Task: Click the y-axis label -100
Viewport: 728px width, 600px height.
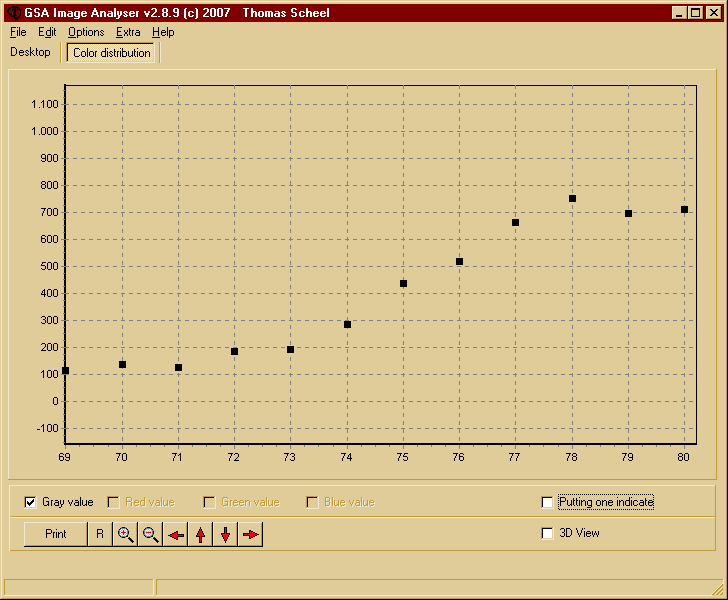Action: 47,428
